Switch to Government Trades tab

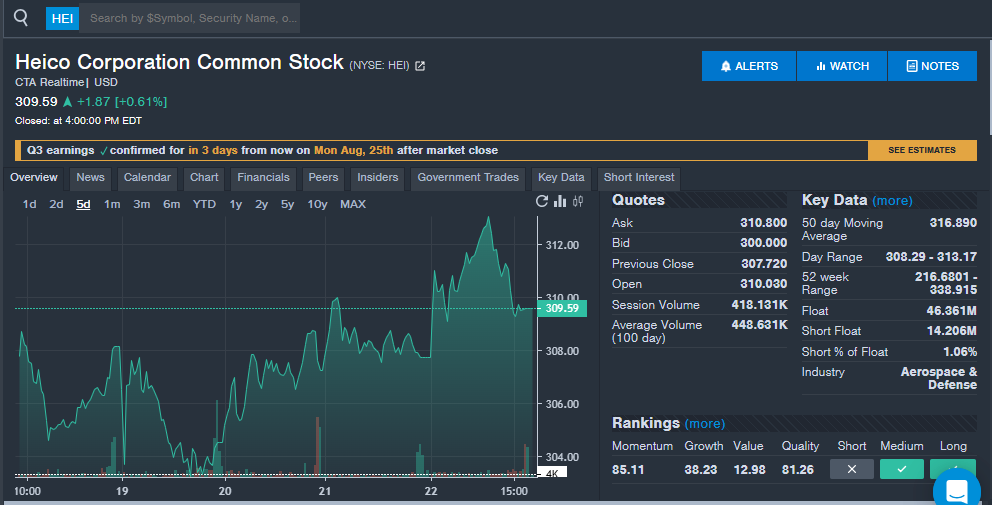click(x=468, y=178)
